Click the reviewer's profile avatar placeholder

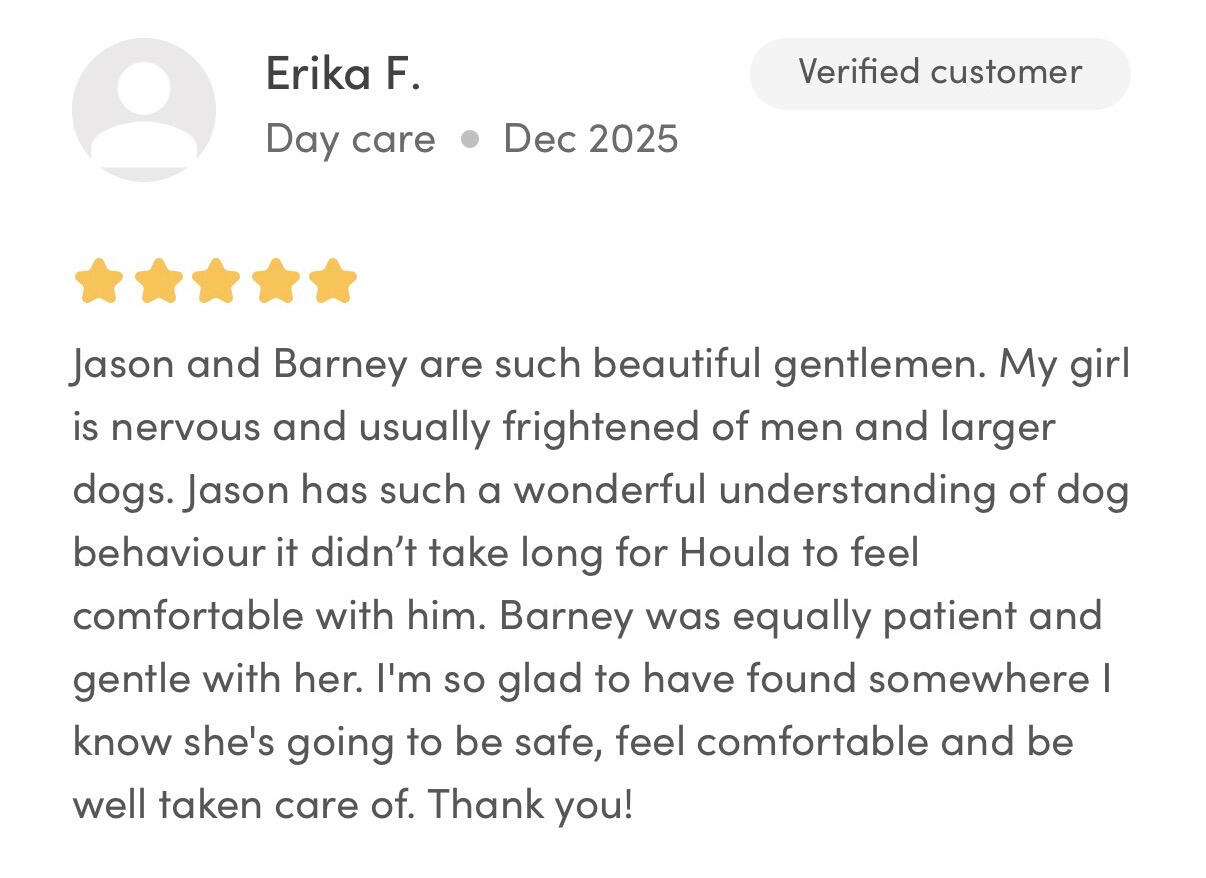tap(143, 110)
